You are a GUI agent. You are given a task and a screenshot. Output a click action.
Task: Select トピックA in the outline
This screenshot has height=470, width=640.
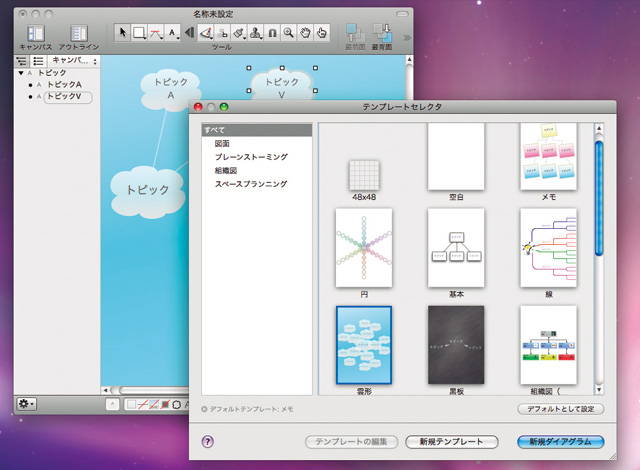coord(64,84)
